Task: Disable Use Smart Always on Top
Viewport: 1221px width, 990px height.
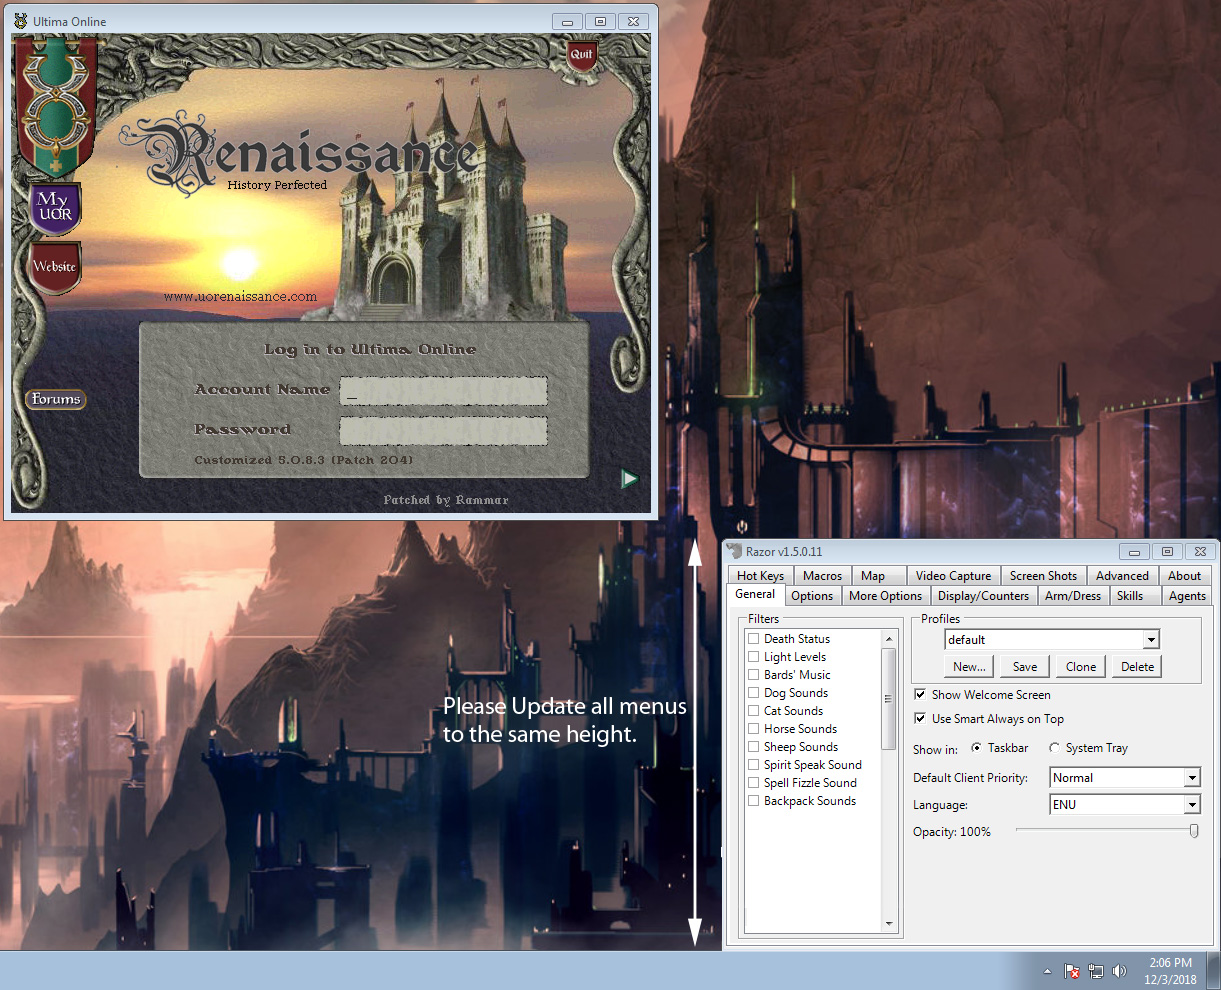Action: (920, 718)
